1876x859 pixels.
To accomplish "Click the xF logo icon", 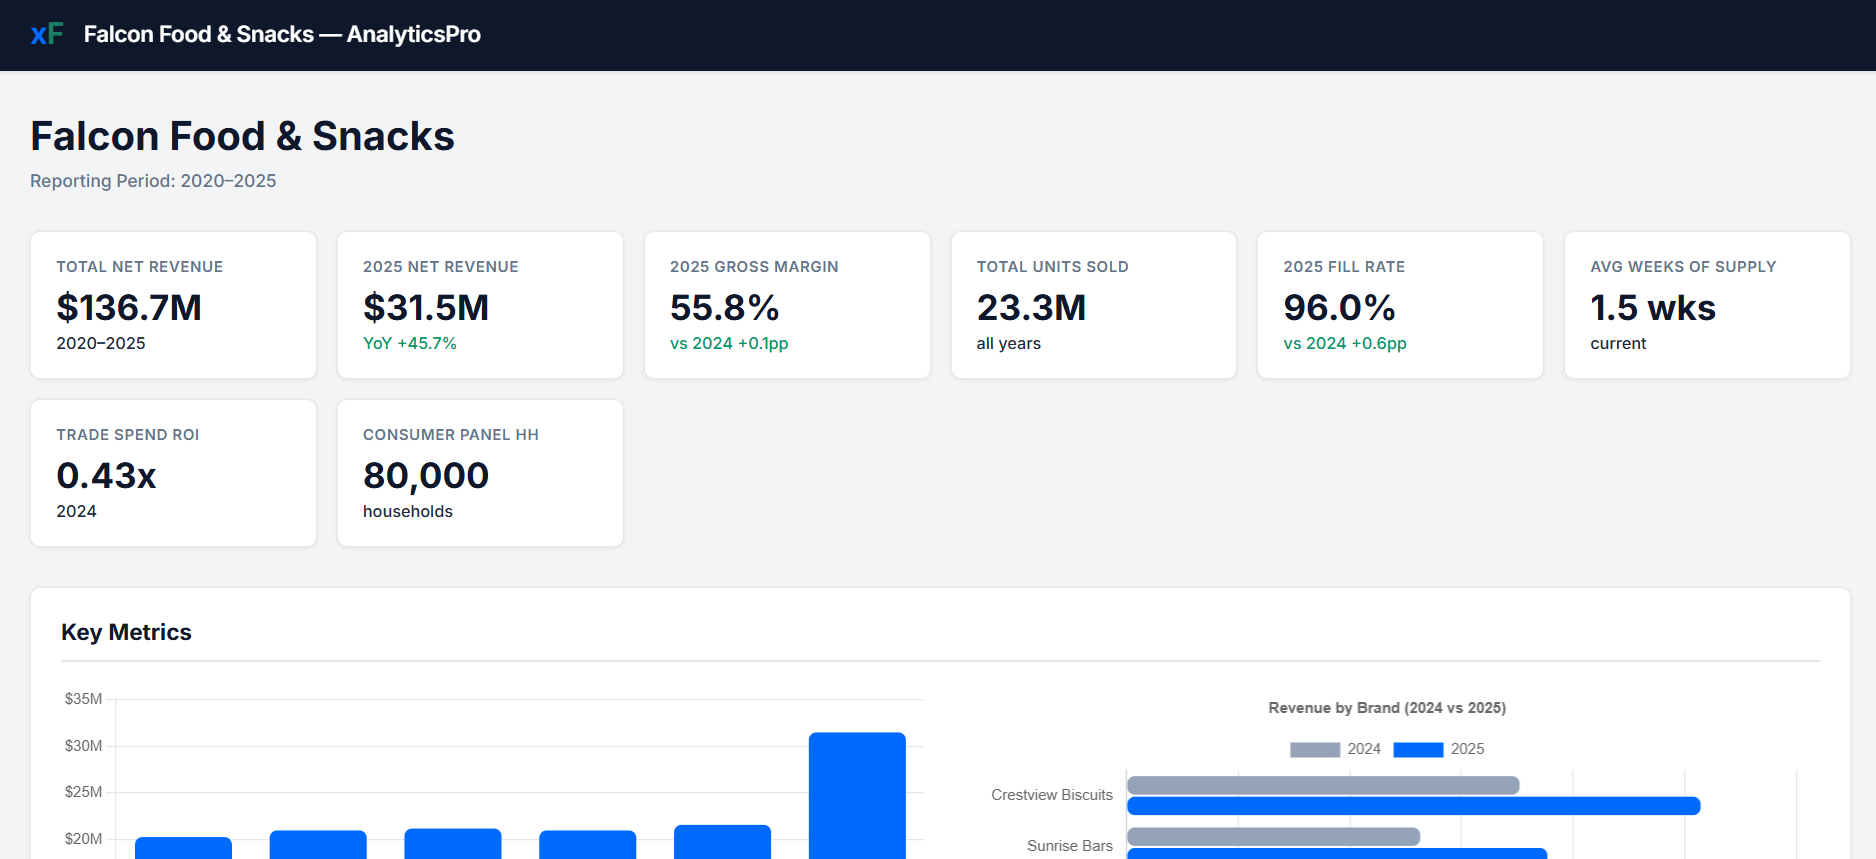I will 47,34.
